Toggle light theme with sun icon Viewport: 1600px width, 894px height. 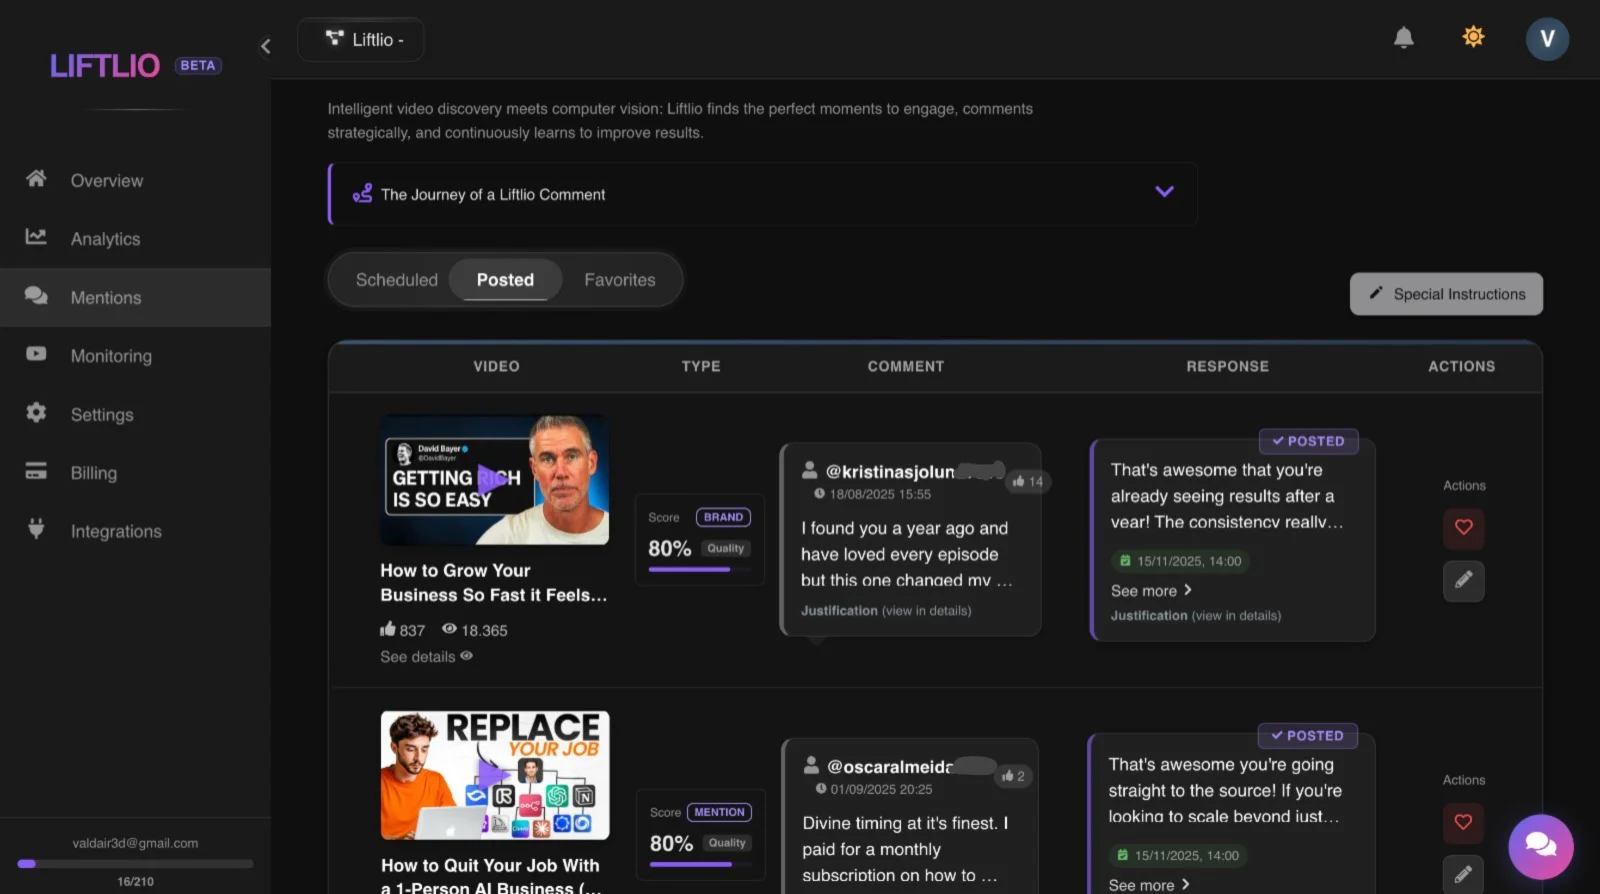[x=1473, y=38]
